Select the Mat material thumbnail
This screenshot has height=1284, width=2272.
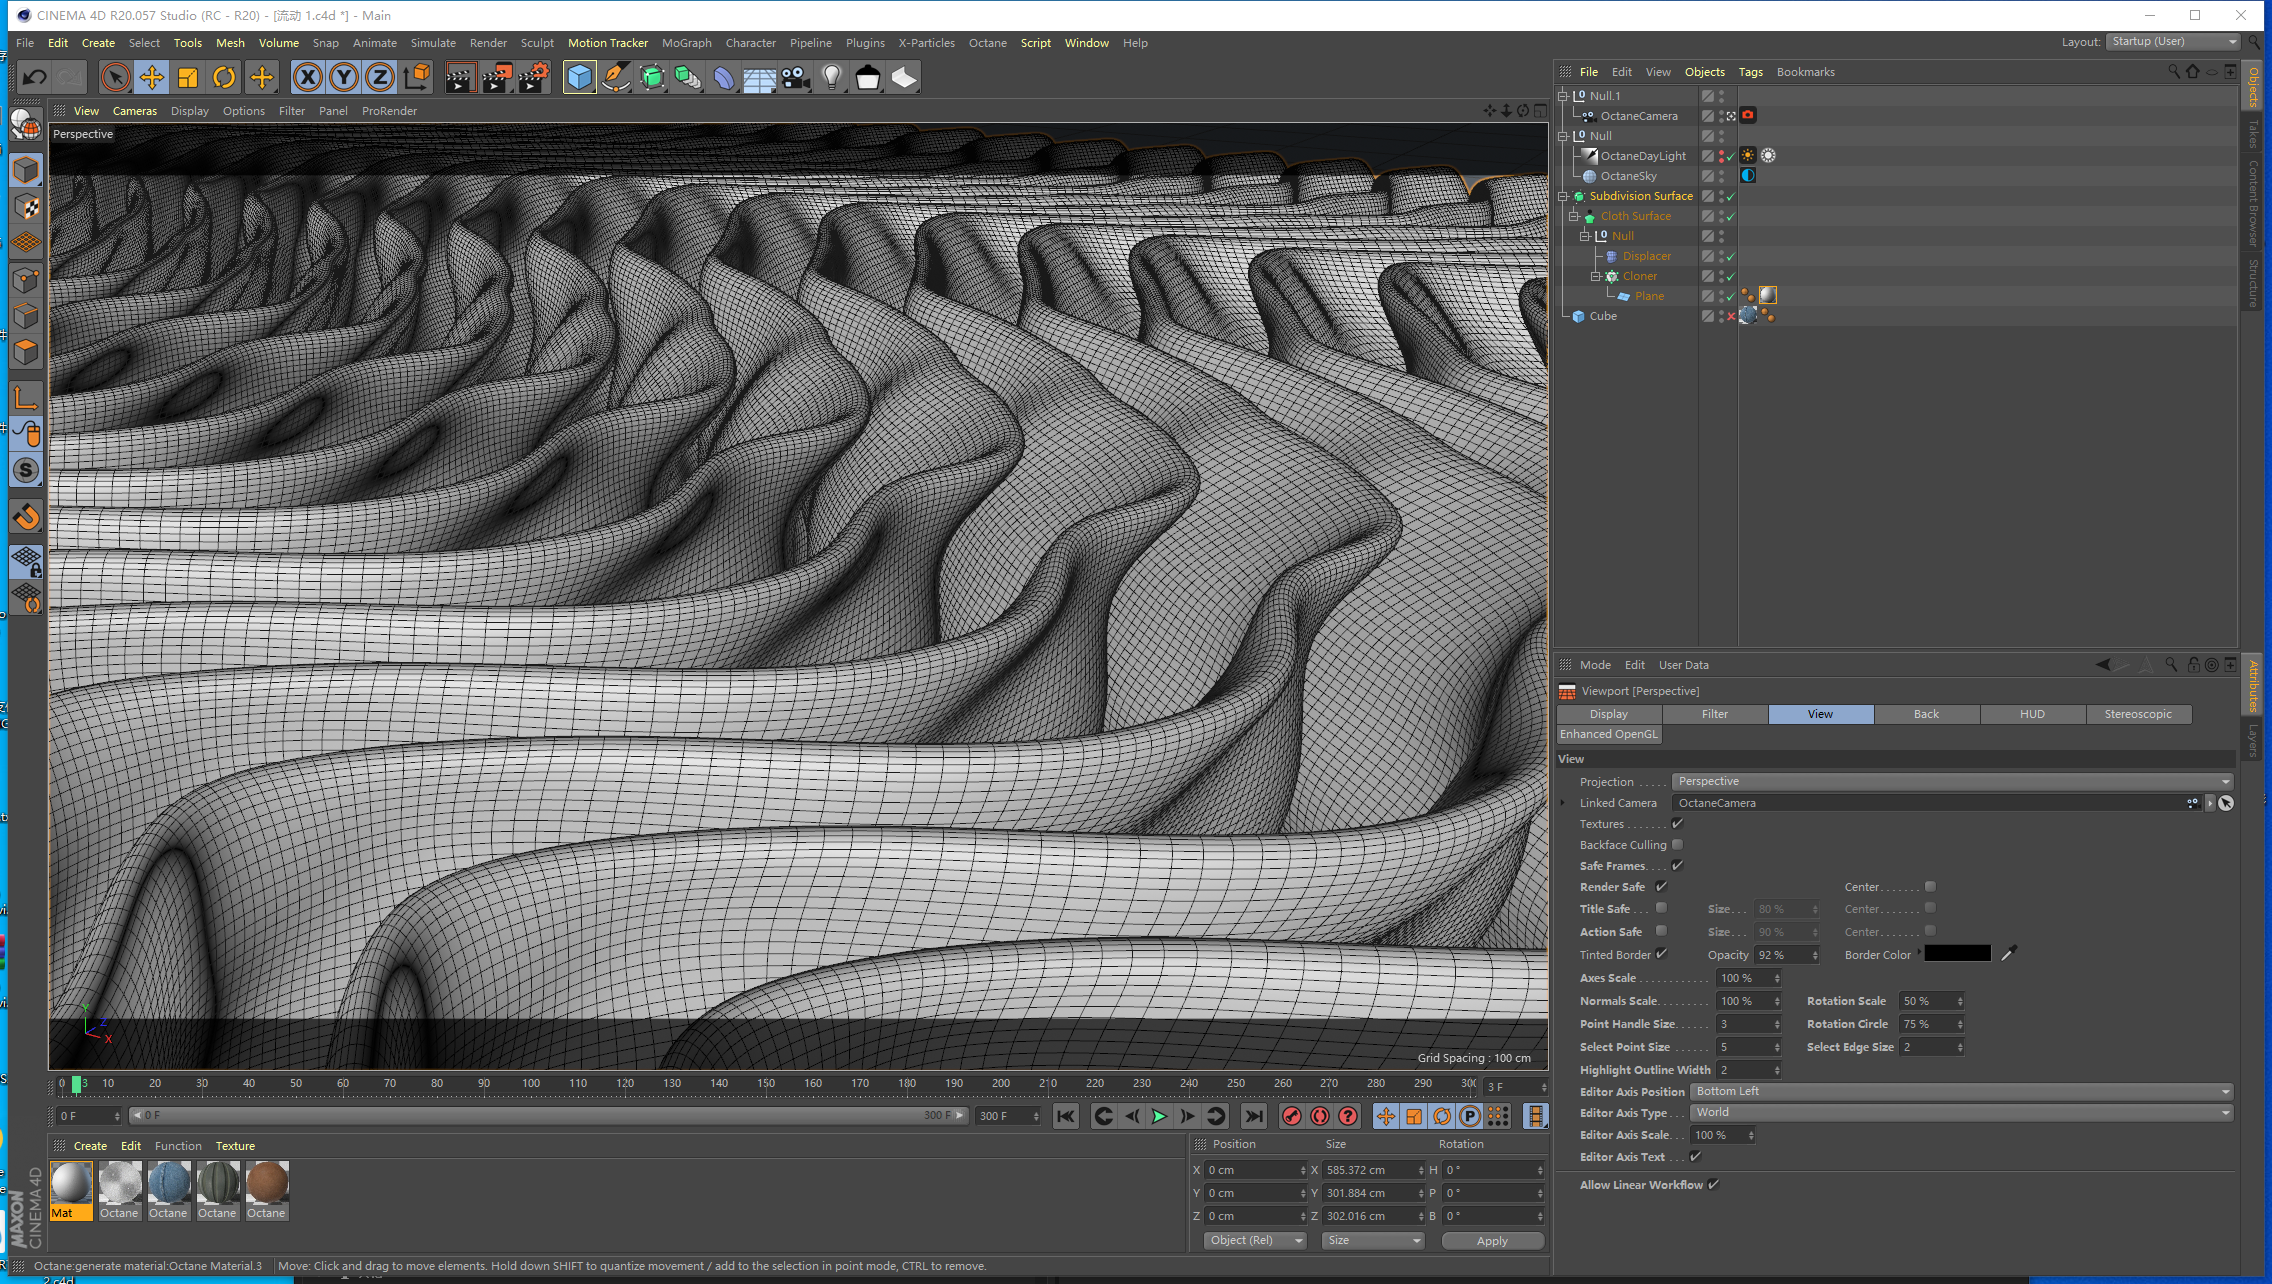[71, 1190]
